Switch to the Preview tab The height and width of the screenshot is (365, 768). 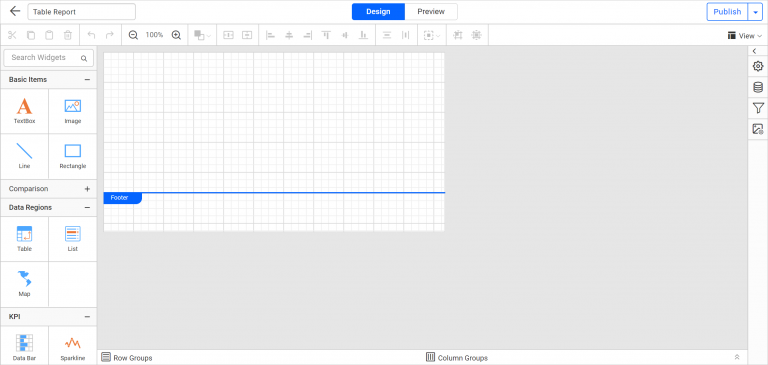pos(431,12)
